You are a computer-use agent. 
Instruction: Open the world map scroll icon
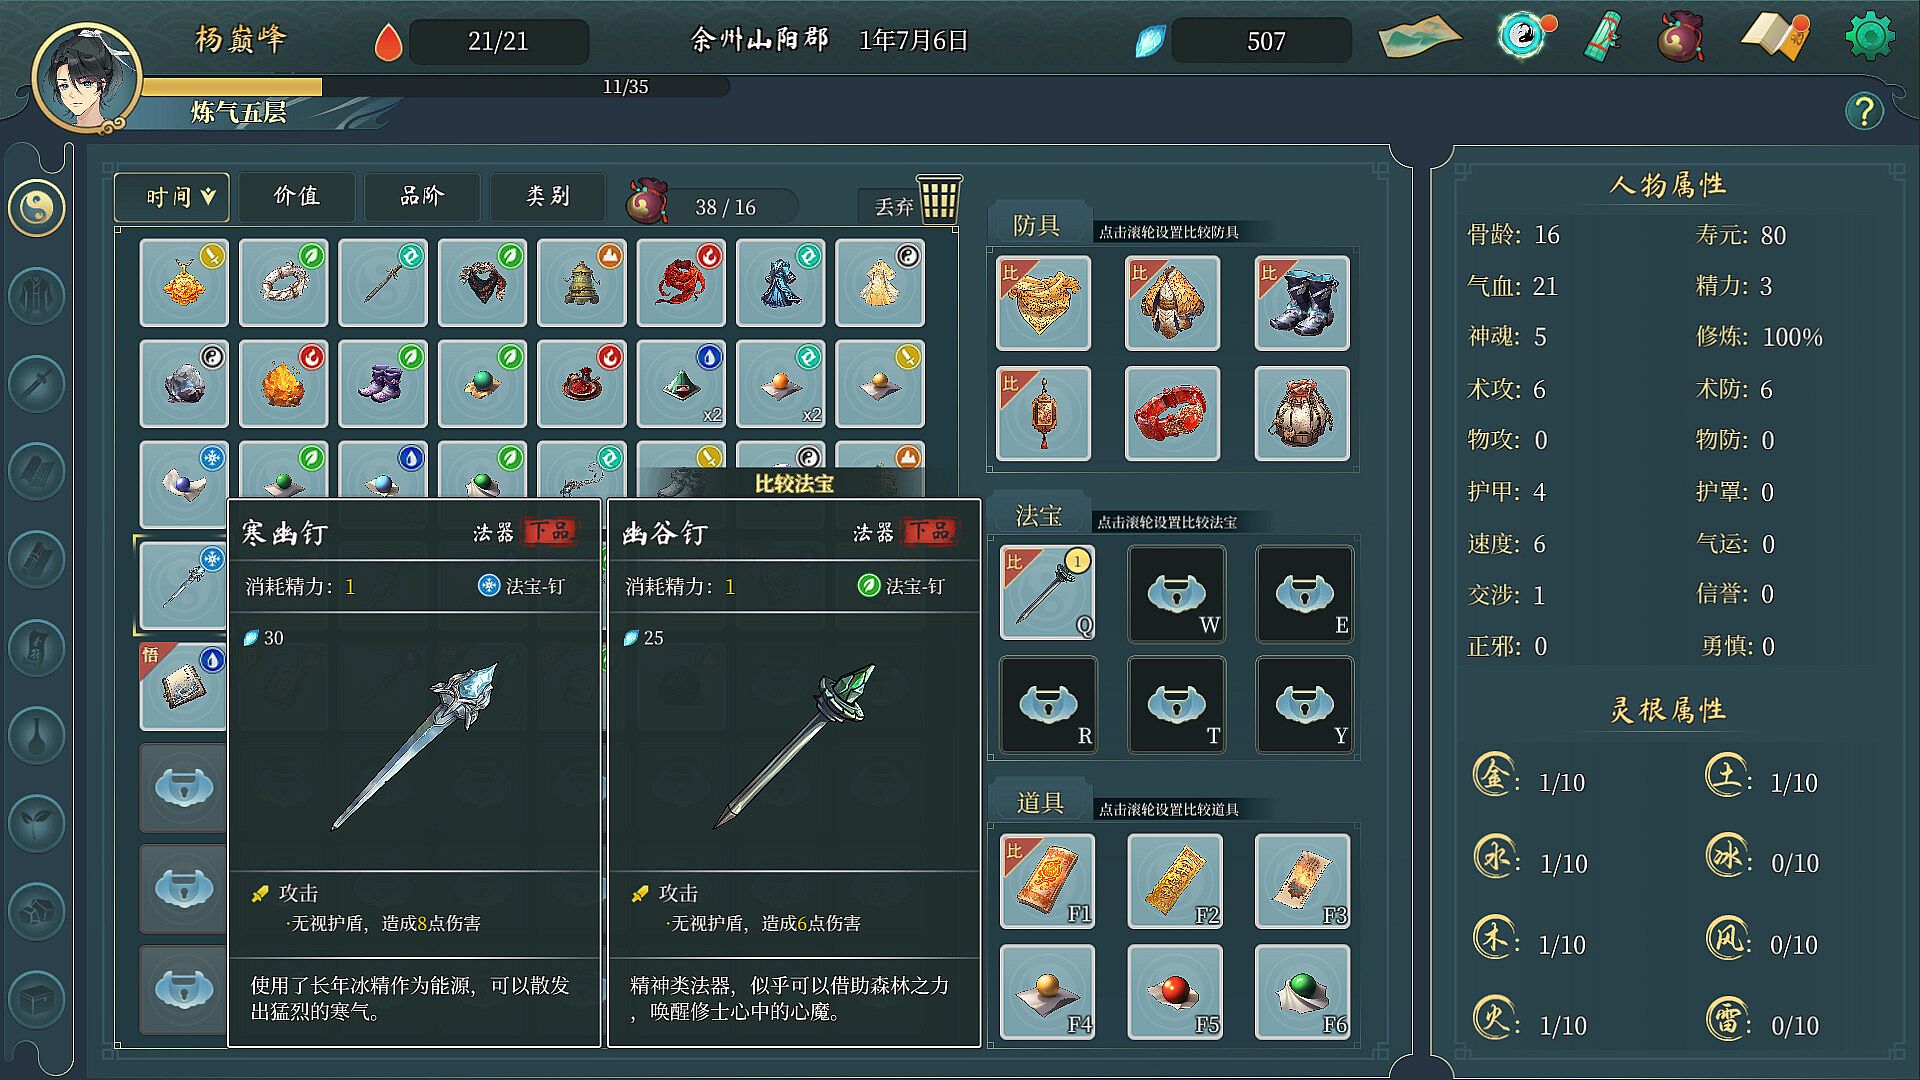[1419, 36]
